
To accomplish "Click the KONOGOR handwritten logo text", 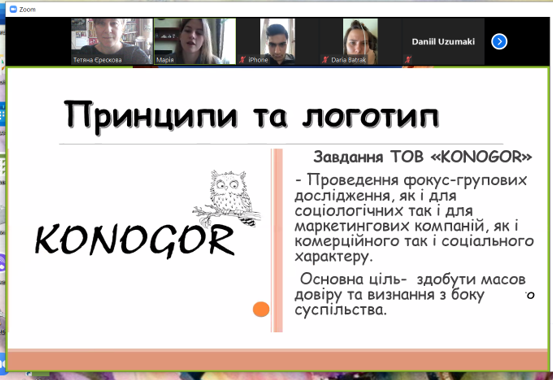I will click(135, 240).
